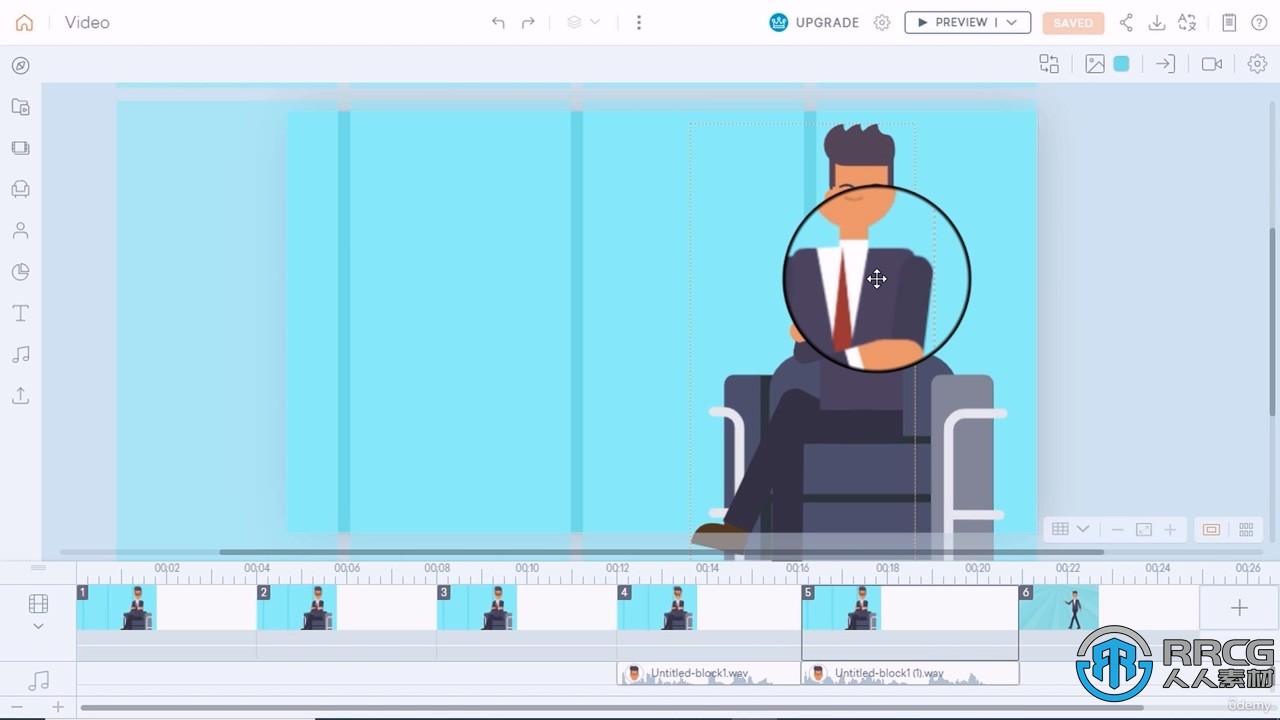The width and height of the screenshot is (1280, 720).
Task: Select the Untitled-block1.wav audio clip
Action: [x=709, y=674]
